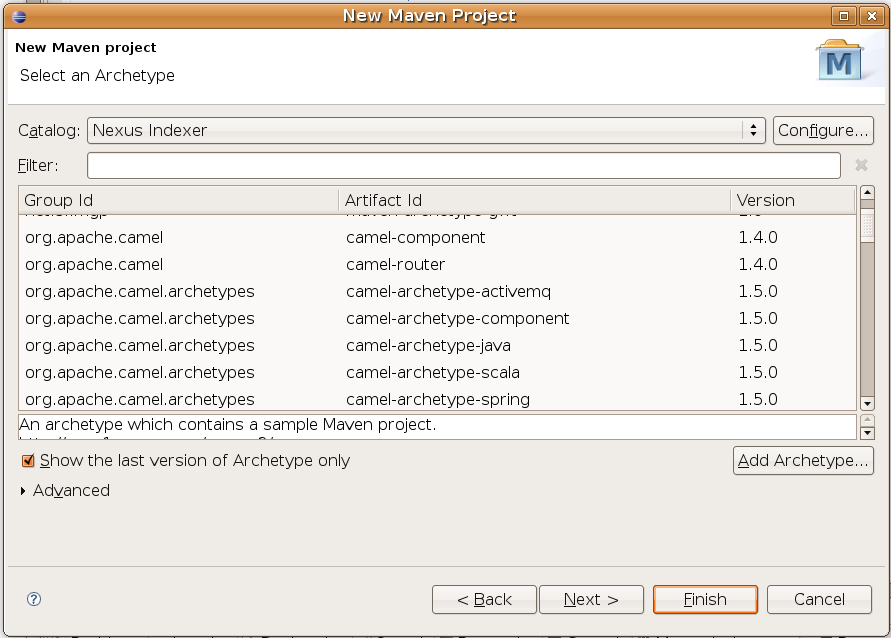Click the Add Archetype... button
The height and width of the screenshot is (638, 891).
pos(803,461)
